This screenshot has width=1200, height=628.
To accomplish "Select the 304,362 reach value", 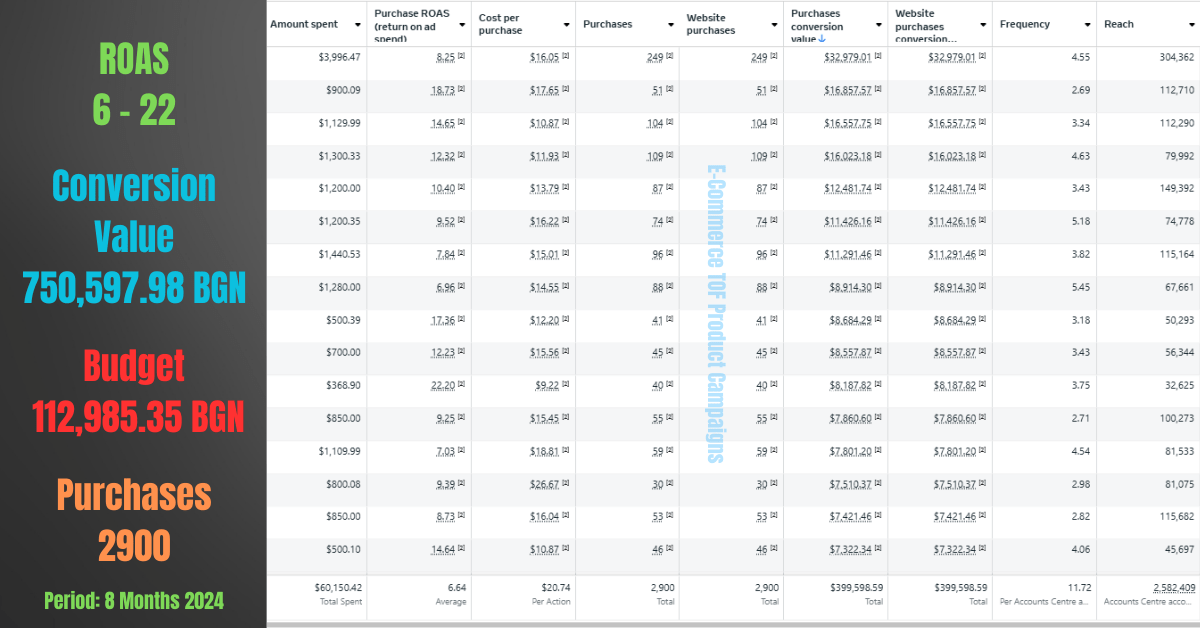I will coord(1177,58).
